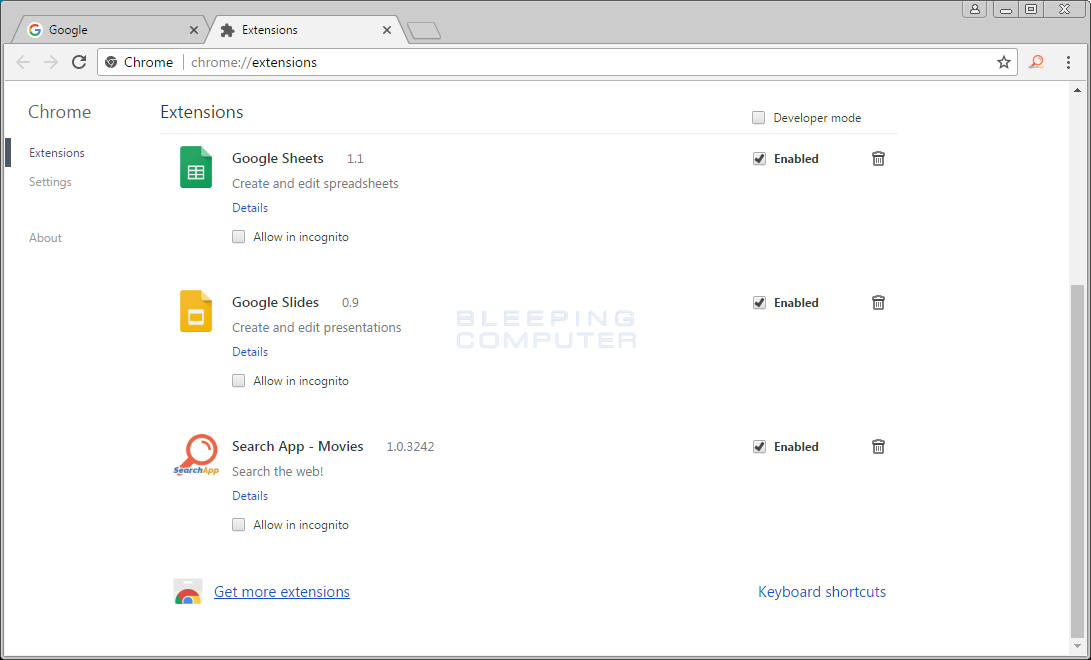The width and height of the screenshot is (1091, 660).
Task: Click the vertical scrollbar thumb
Action: click(x=1077, y=459)
